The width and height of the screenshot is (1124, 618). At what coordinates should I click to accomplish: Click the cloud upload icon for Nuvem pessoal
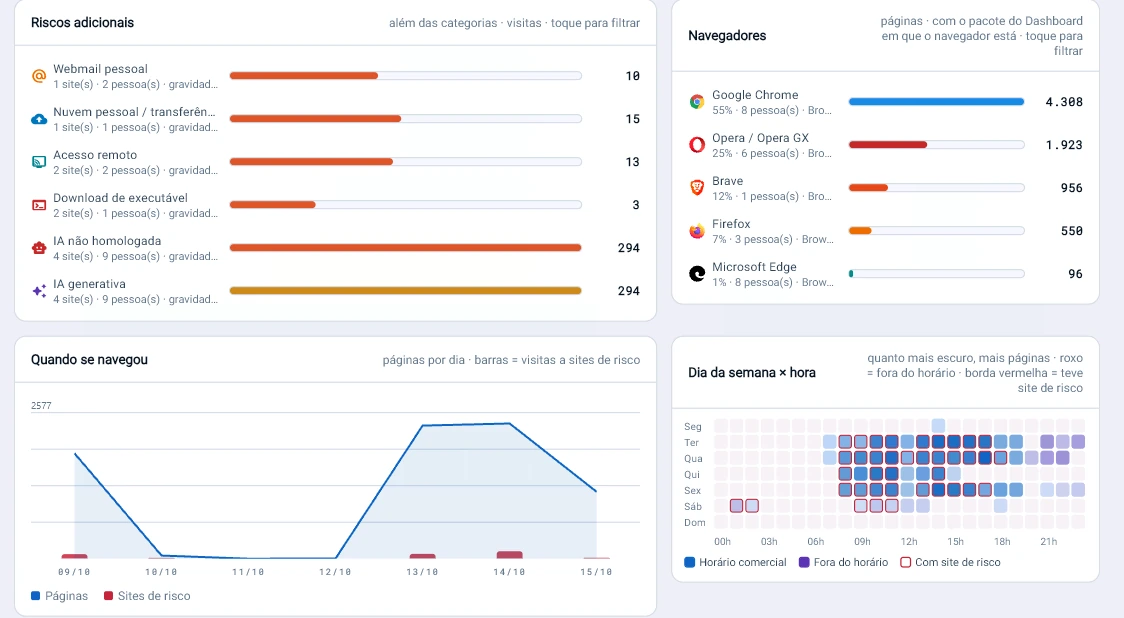coord(39,119)
